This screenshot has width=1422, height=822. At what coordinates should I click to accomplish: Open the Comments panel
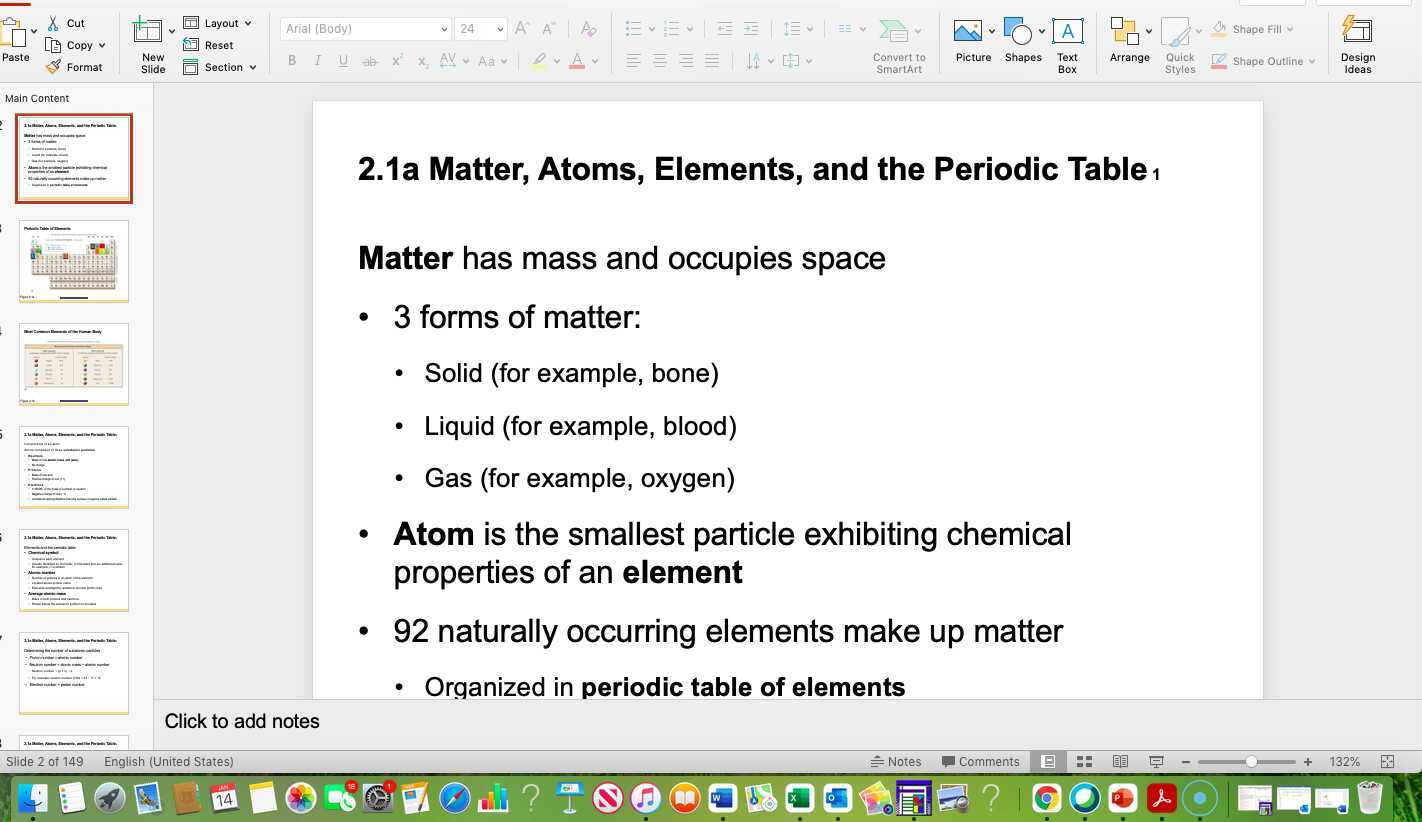[981, 761]
